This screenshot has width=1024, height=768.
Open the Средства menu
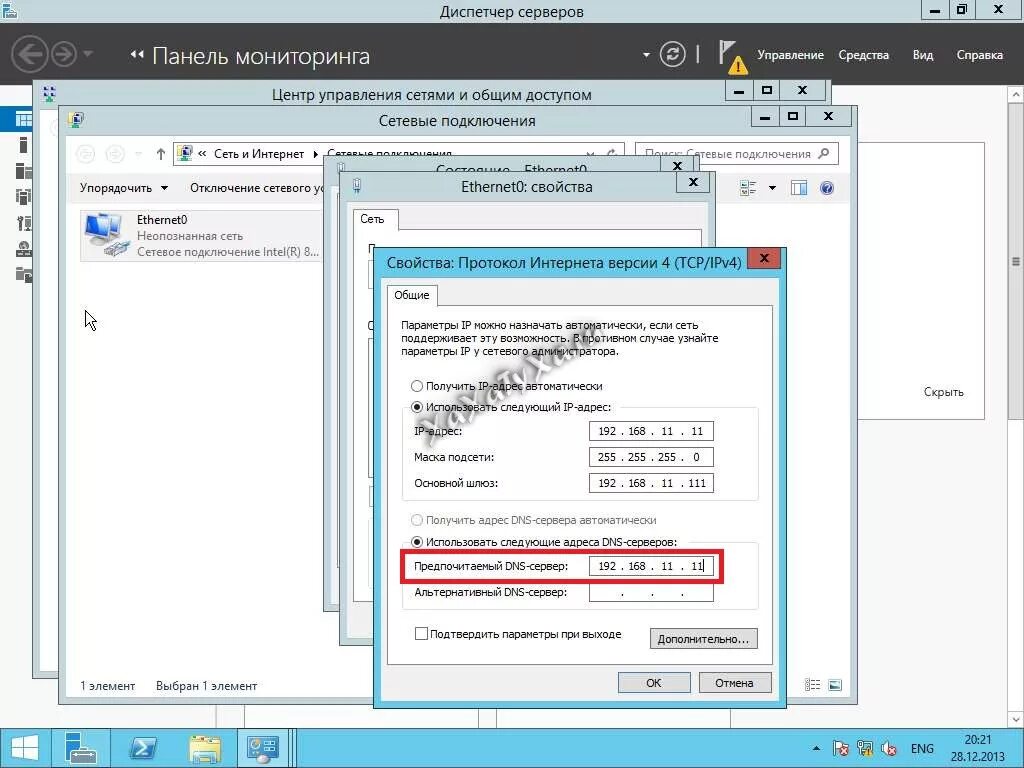pyautogui.click(x=863, y=55)
